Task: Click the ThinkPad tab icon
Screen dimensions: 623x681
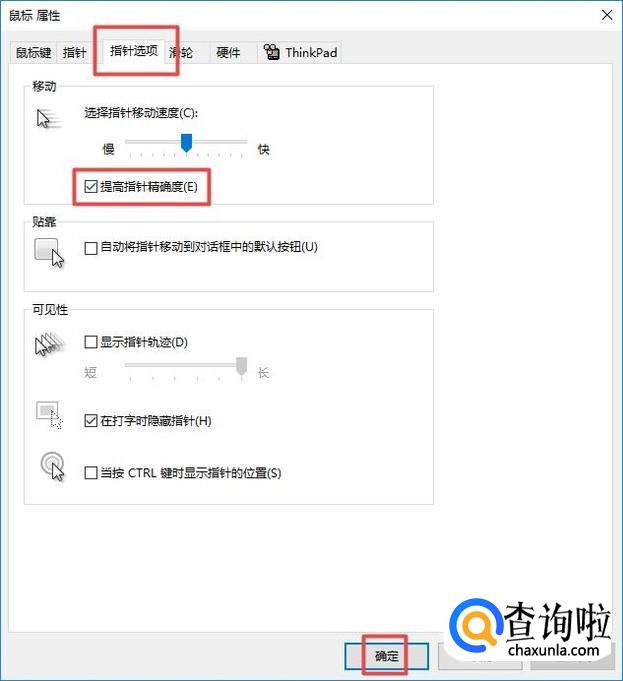Action: (272, 52)
